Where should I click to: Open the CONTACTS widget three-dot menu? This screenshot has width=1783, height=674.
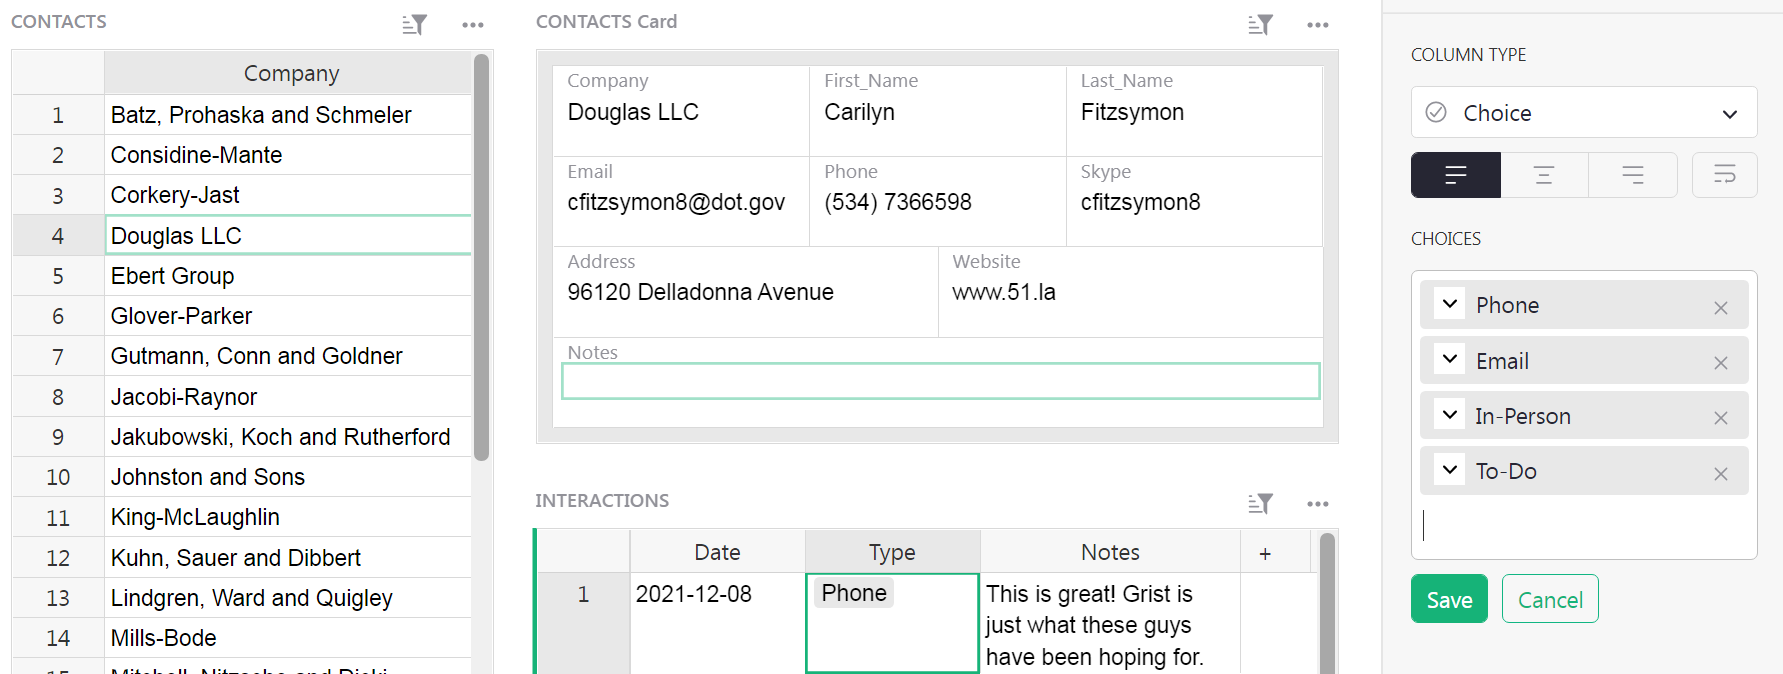click(x=473, y=25)
